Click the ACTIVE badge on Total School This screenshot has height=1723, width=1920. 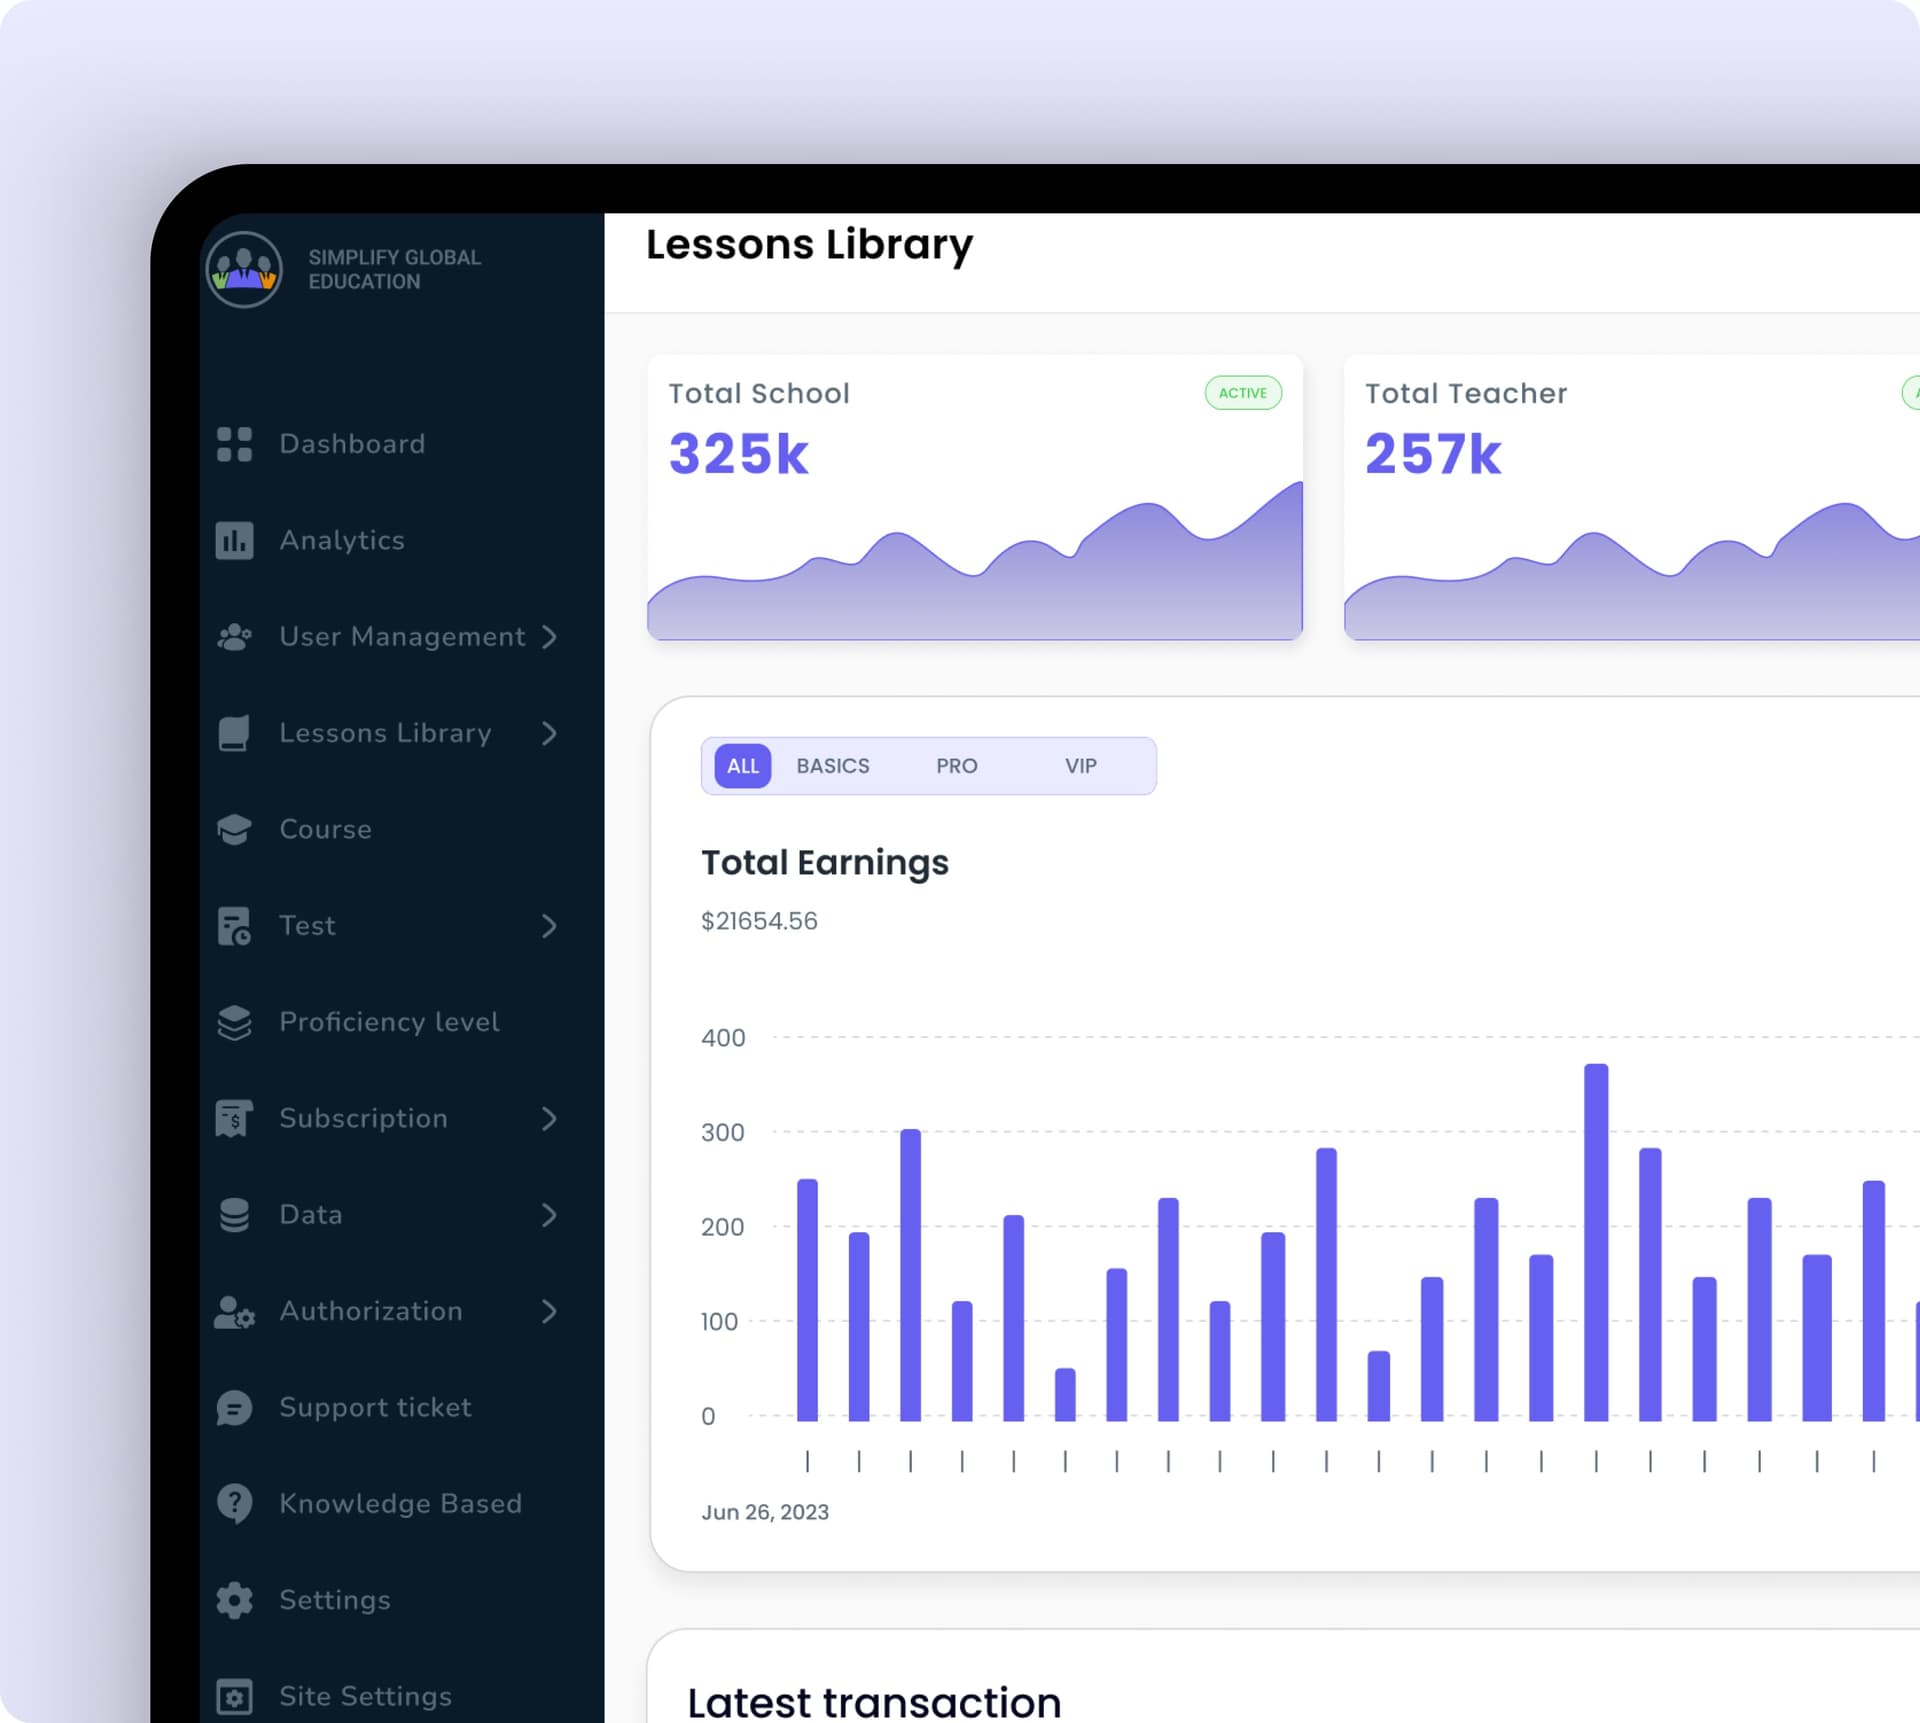1243,393
